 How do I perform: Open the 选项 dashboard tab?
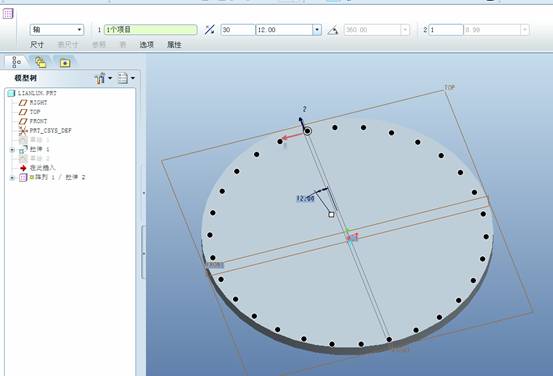(146, 45)
